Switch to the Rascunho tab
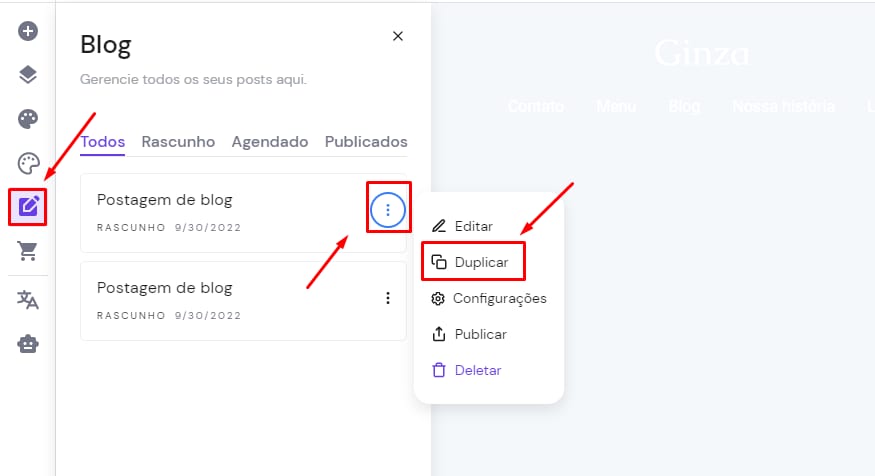Viewport: 875px width, 476px height. tap(178, 142)
